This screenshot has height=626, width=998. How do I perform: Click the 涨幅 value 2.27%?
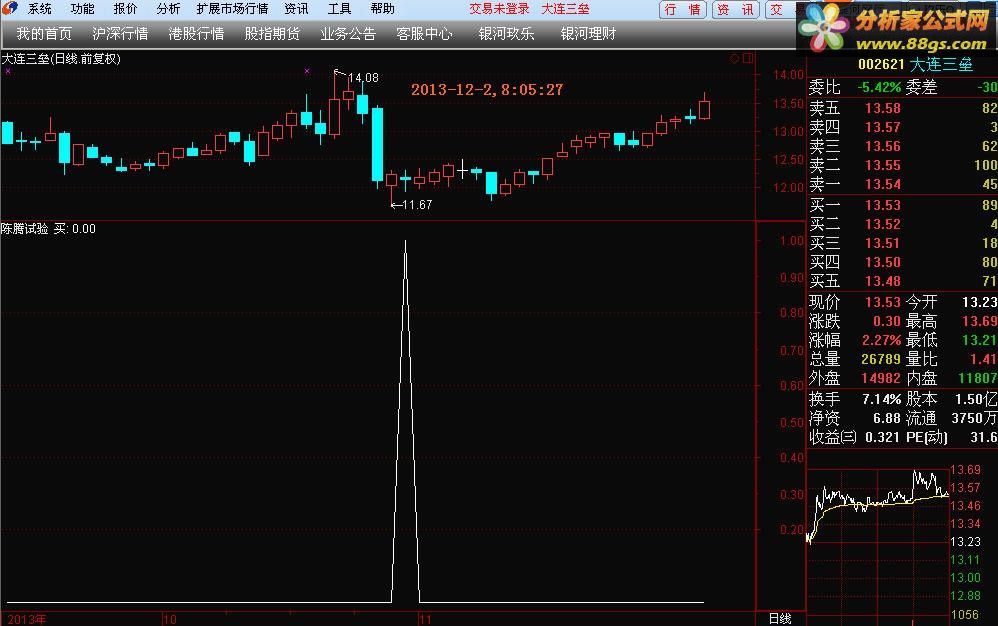pyautogui.click(x=882, y=340)
